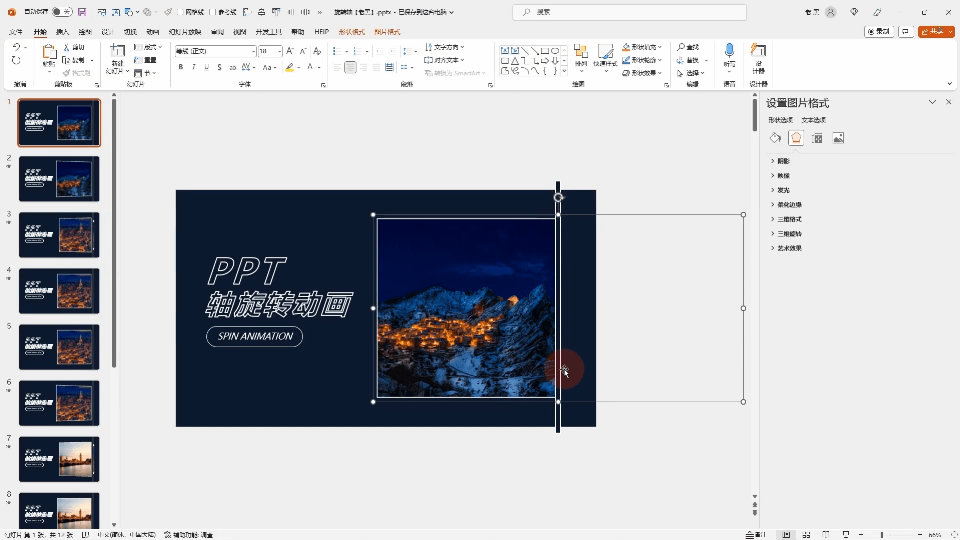Switch to the Insert ribbon tab
Screen dimensions: 960x540
(62, 32)
